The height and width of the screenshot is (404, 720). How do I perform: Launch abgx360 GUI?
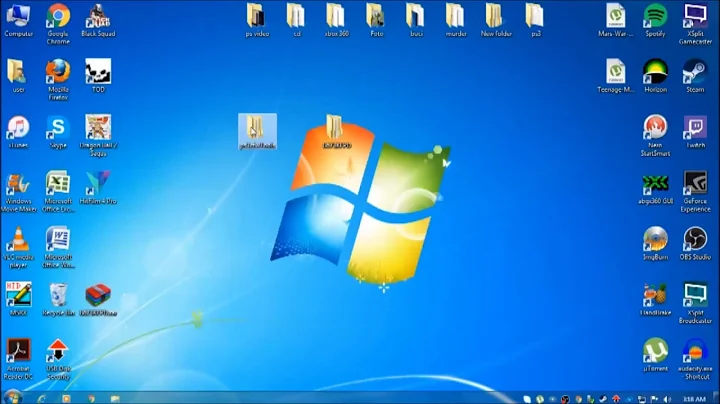[655, 188]
